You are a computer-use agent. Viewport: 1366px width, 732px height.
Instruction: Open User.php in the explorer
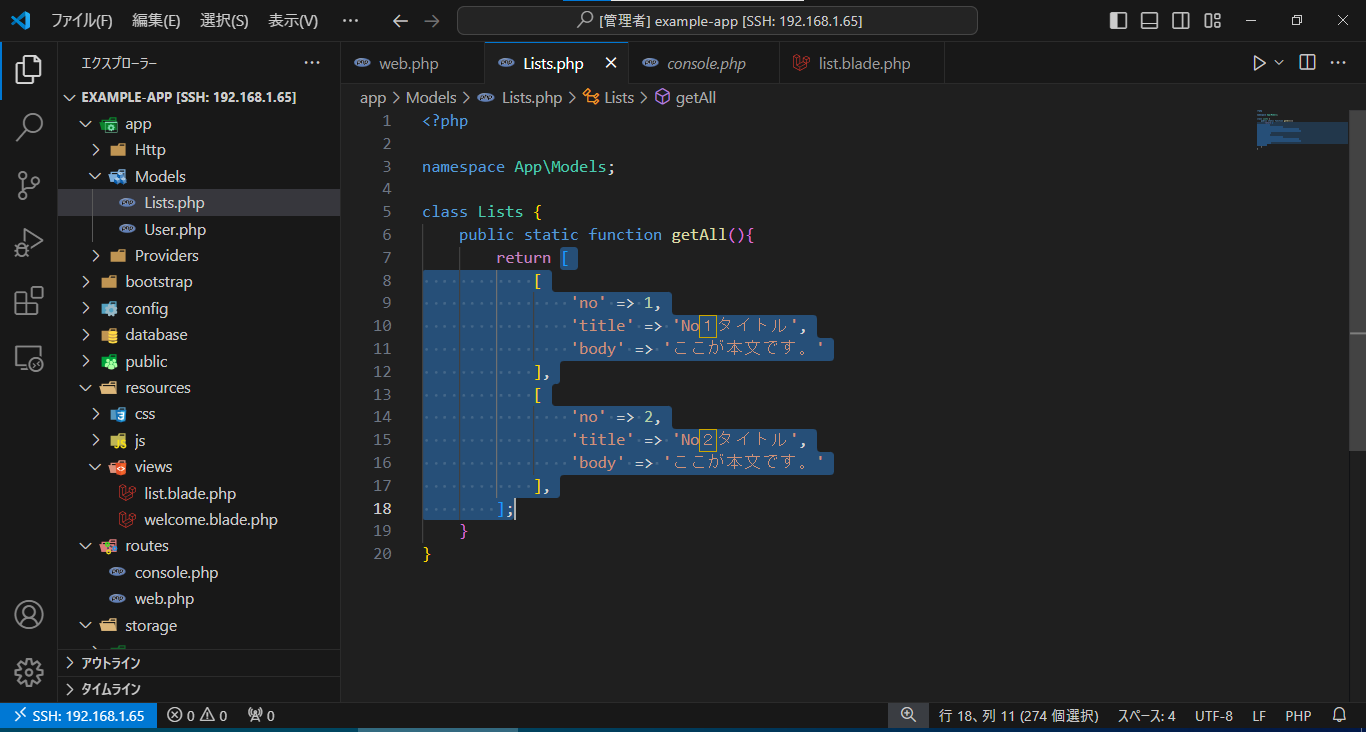click(199, 229)
